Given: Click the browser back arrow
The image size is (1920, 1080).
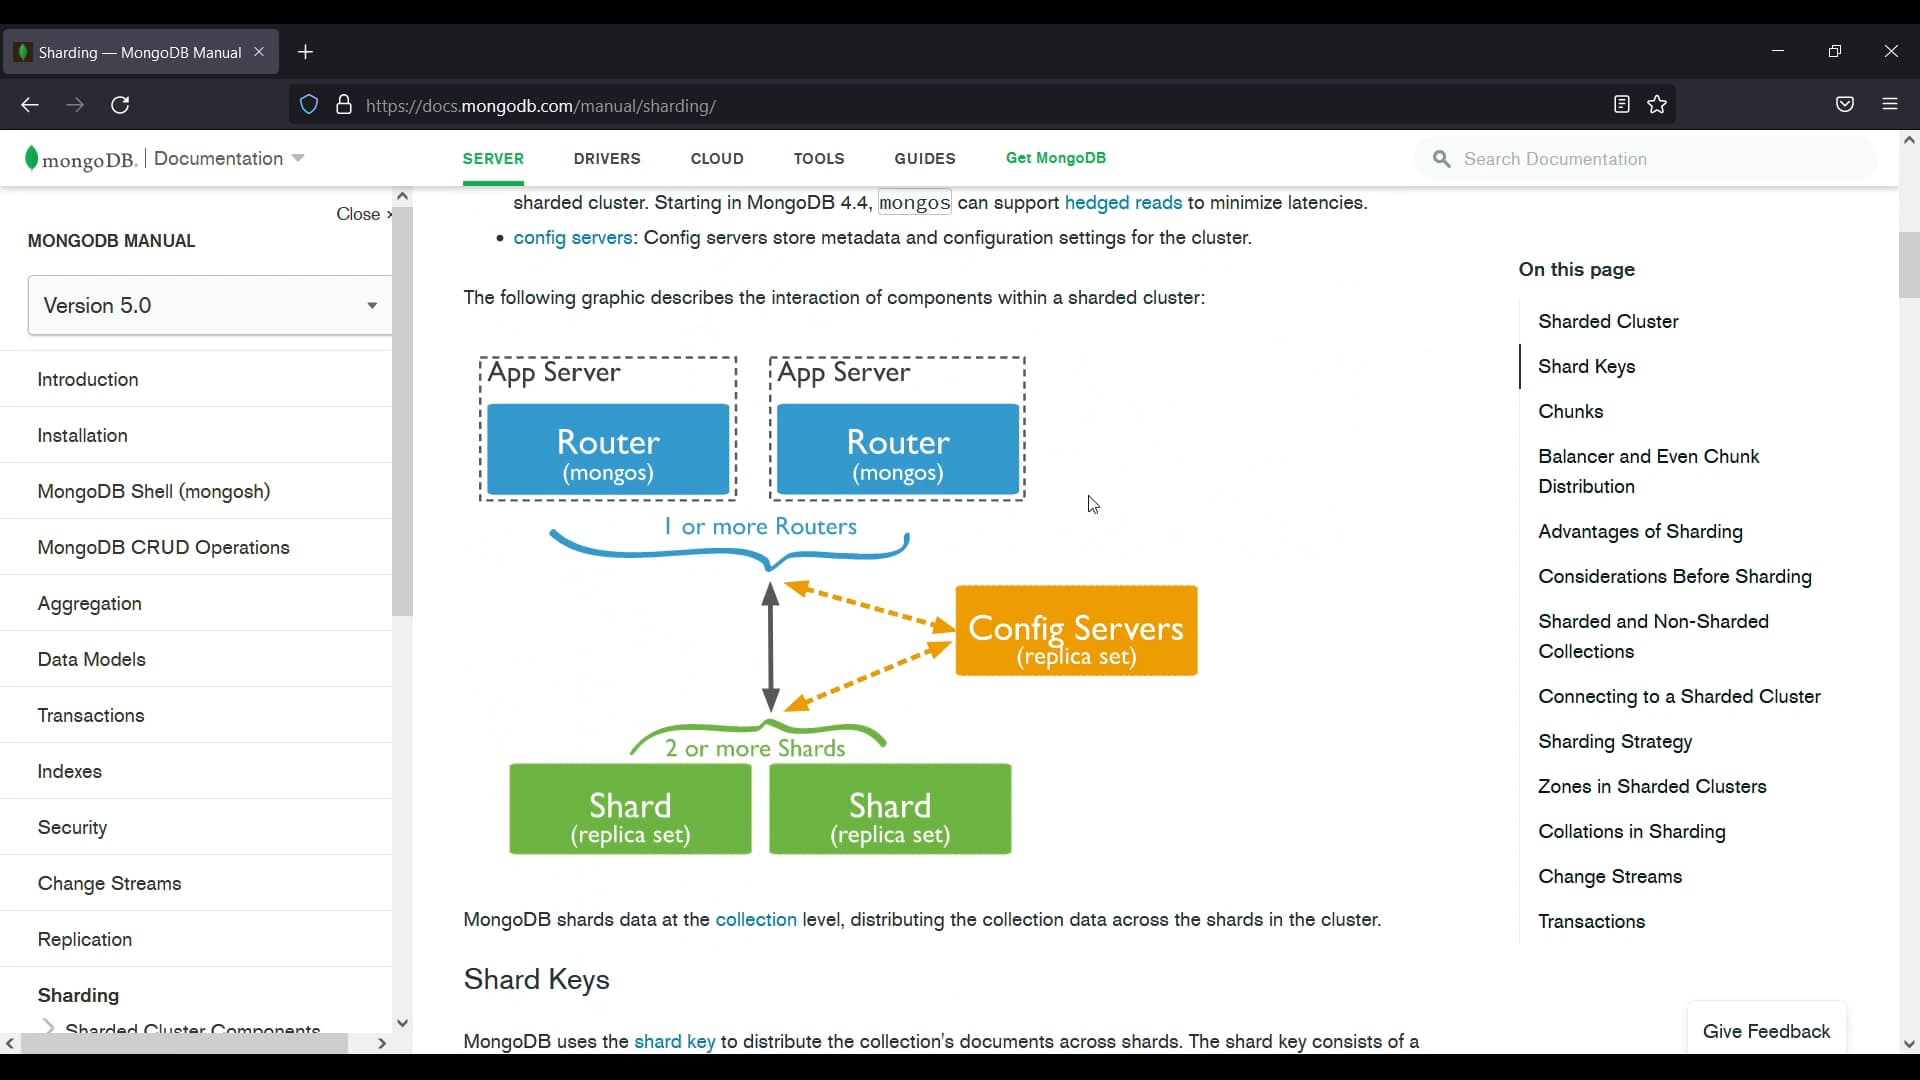Looking at the screenshot, I should coord(29,105).
